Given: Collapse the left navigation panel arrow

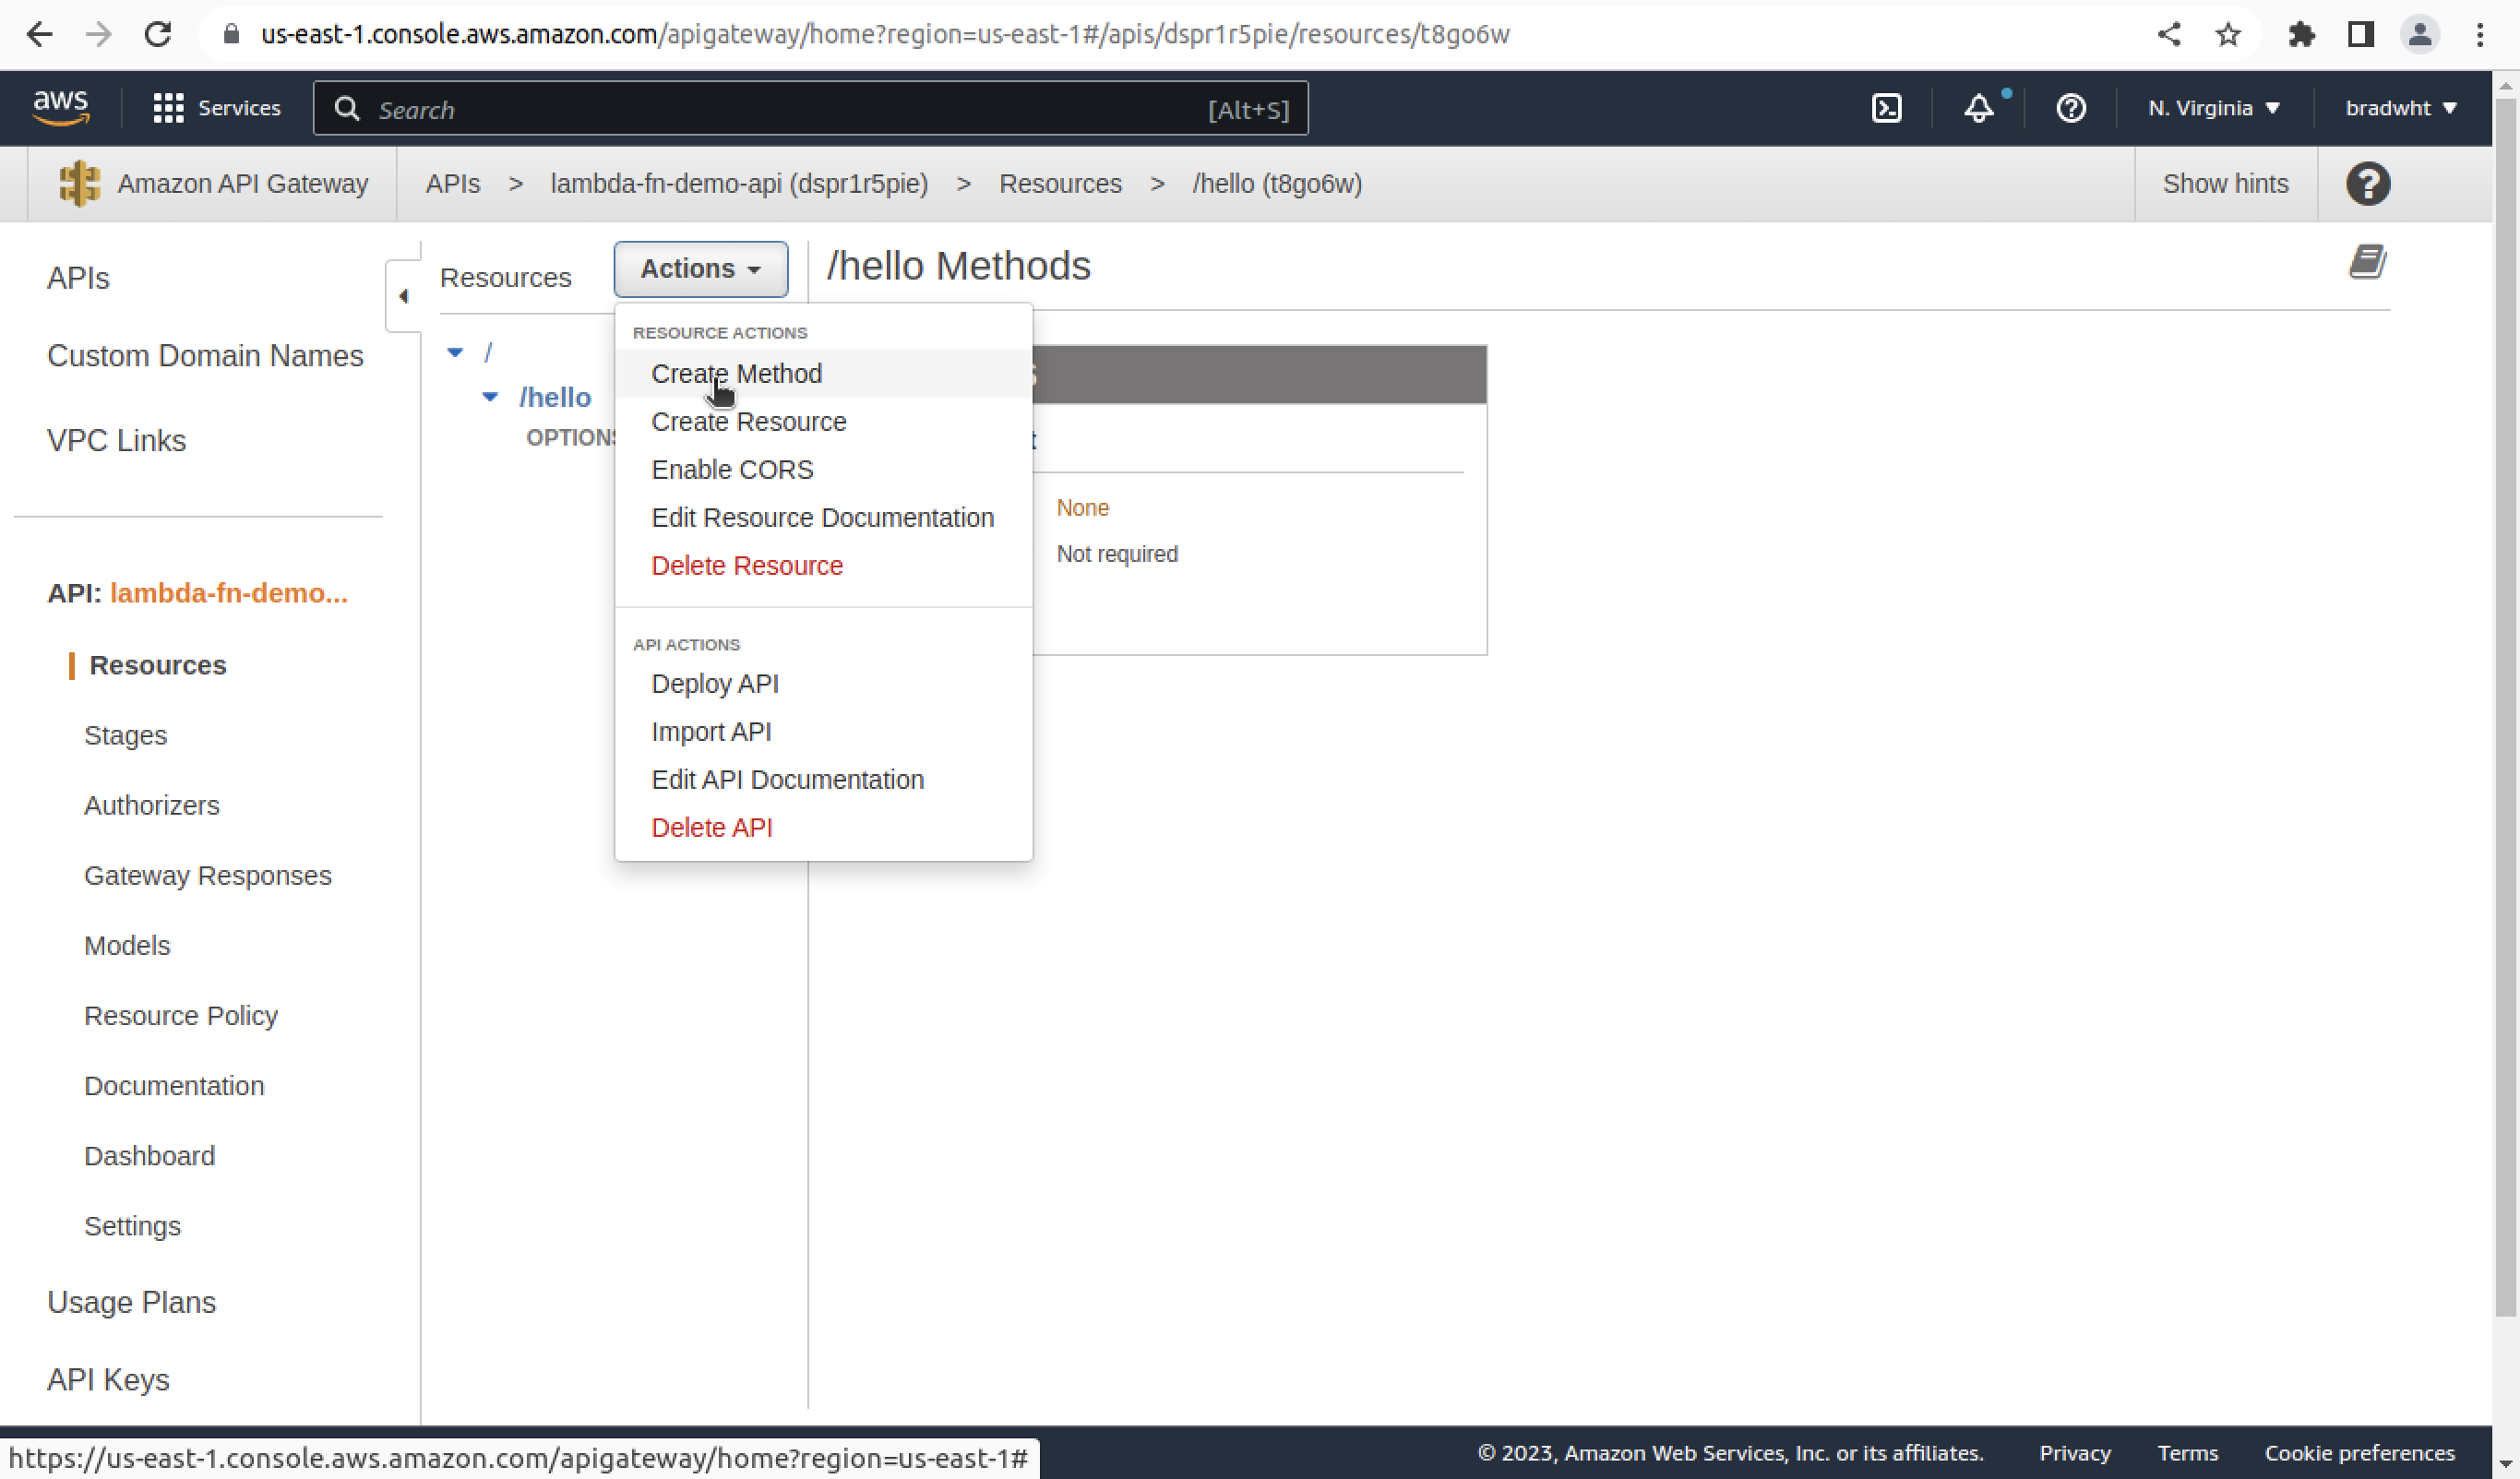Looking at the screenshot, I should coord(403,296).
